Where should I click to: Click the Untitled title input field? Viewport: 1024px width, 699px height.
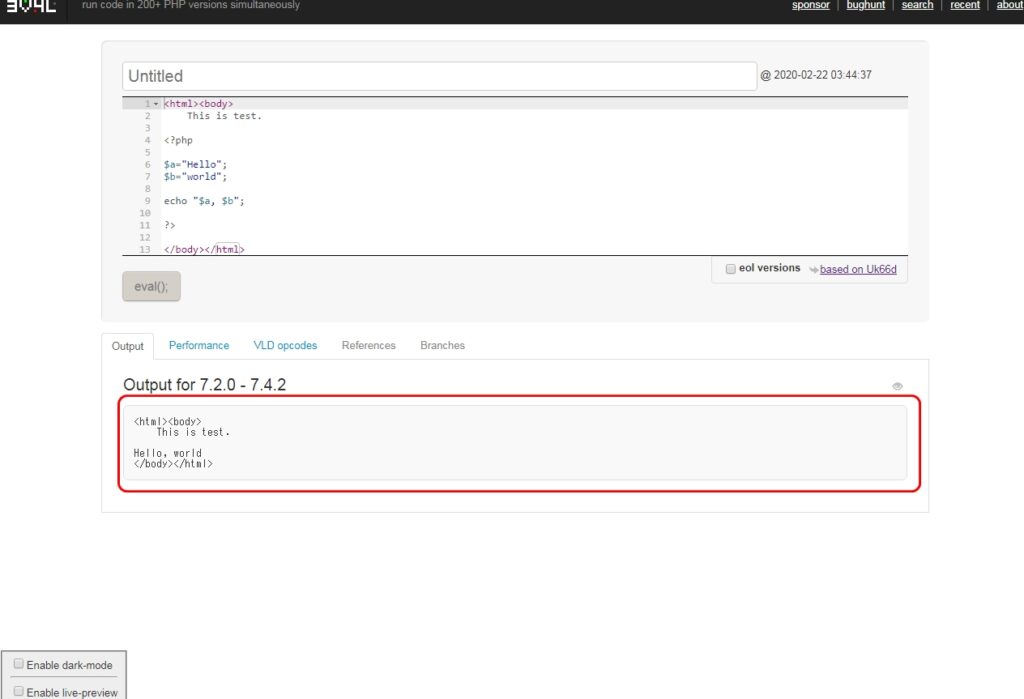click(x=440, y=76)
